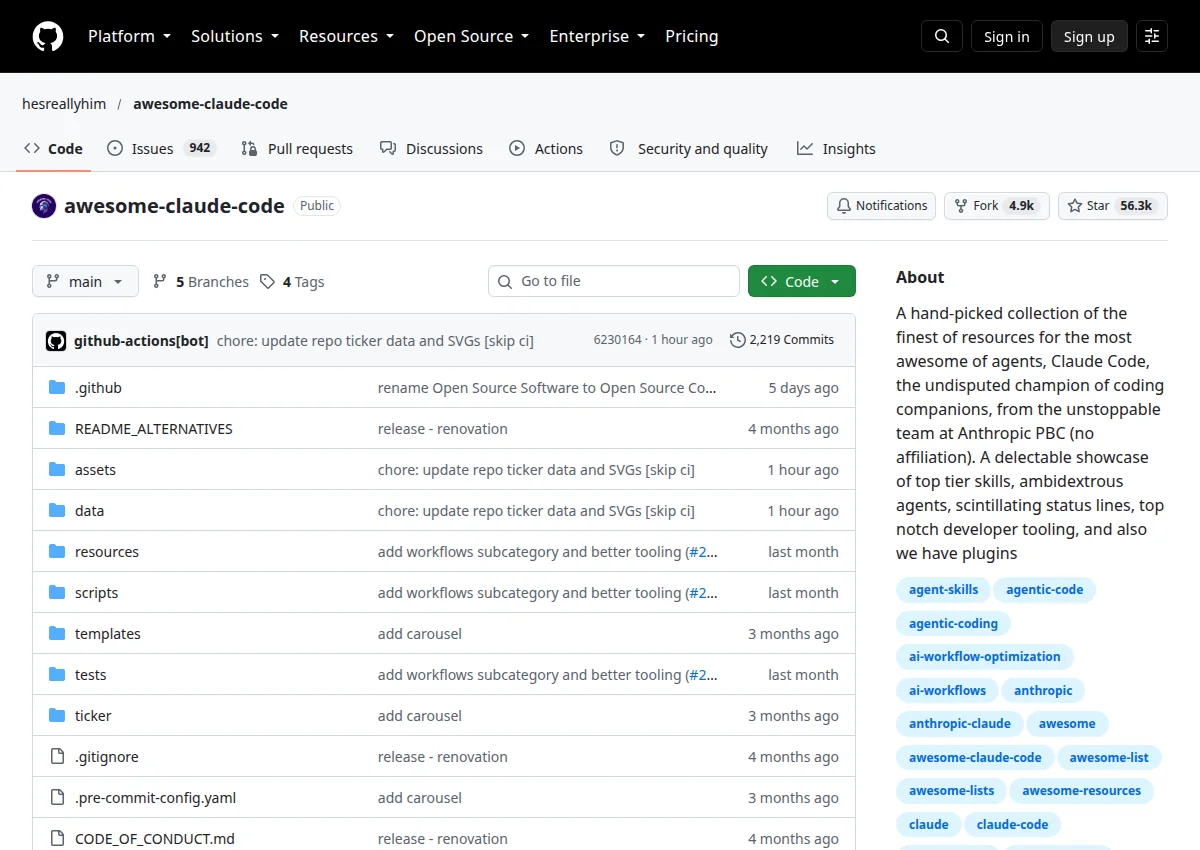
Task: Click the awesome-claude-code repository avatar
Action: [44, 206]
